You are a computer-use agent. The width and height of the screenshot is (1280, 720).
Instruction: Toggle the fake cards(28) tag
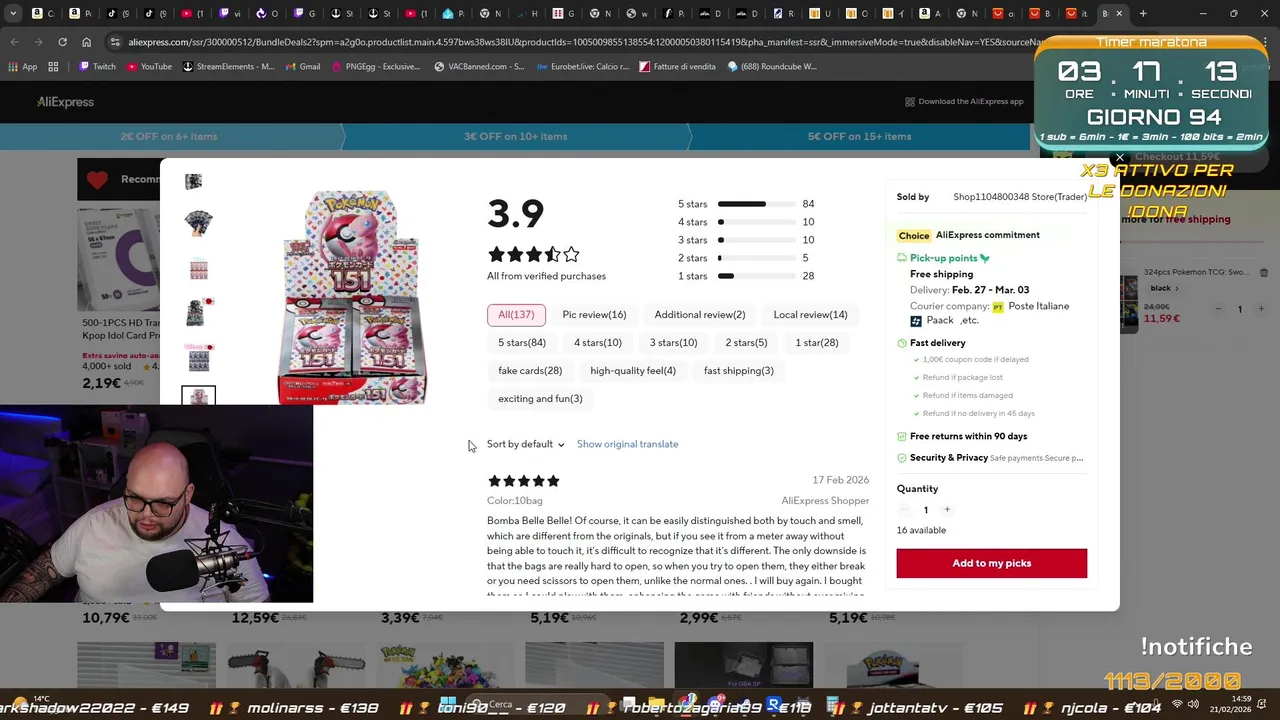pos(530,370)
